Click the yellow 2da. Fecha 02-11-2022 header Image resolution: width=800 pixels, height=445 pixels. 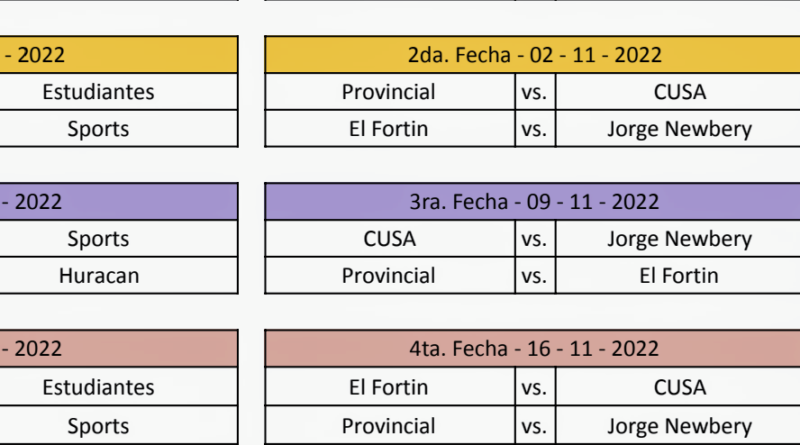tap(534, 56)
